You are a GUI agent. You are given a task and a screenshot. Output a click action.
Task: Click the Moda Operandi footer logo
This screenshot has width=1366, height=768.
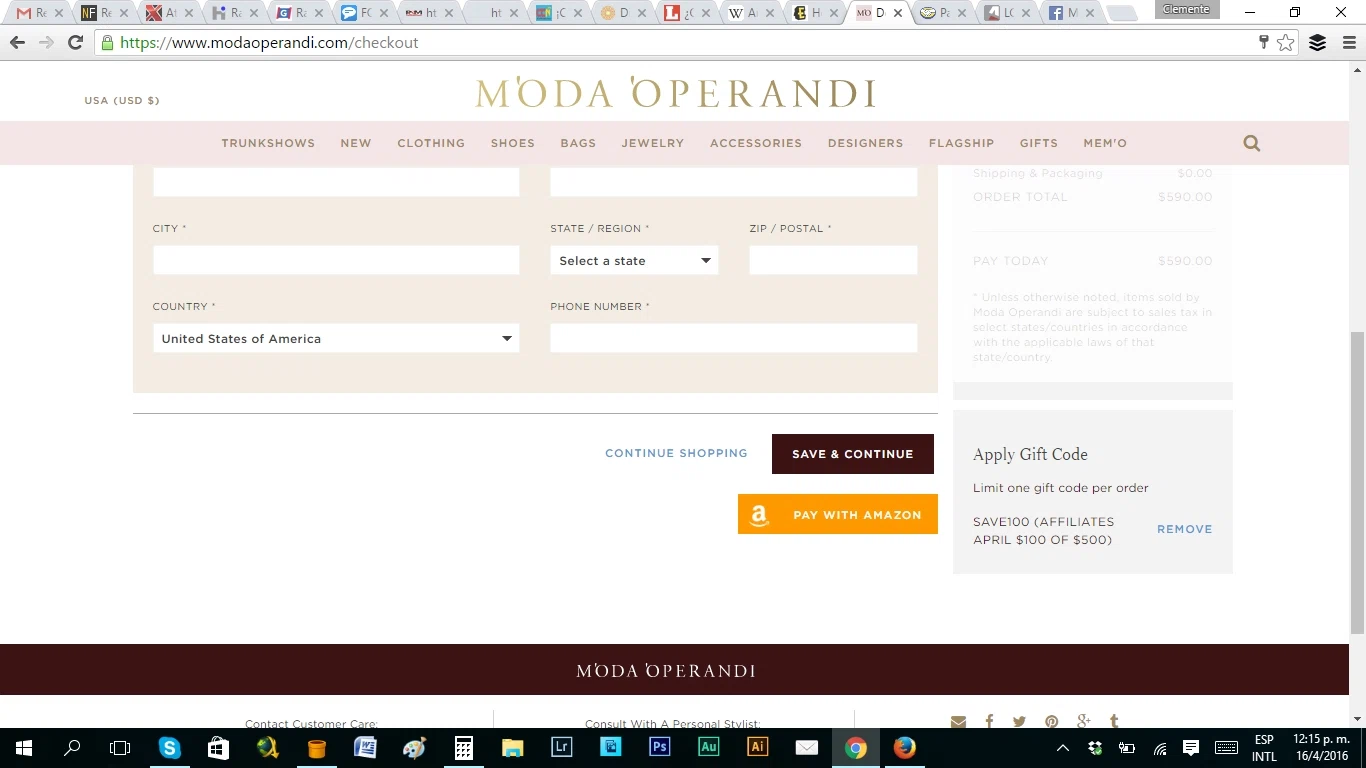click(665, 670)
